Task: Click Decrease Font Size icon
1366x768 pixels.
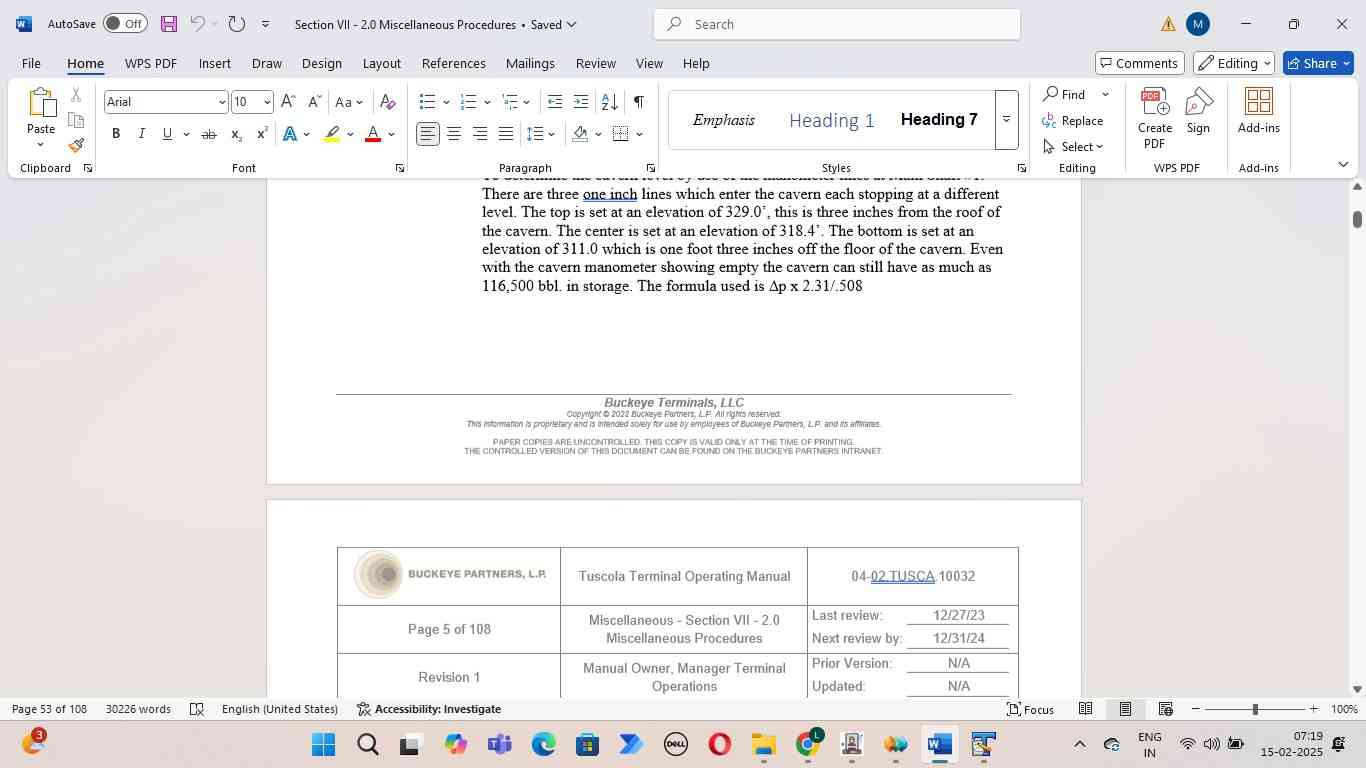Action: coord(314,102)
